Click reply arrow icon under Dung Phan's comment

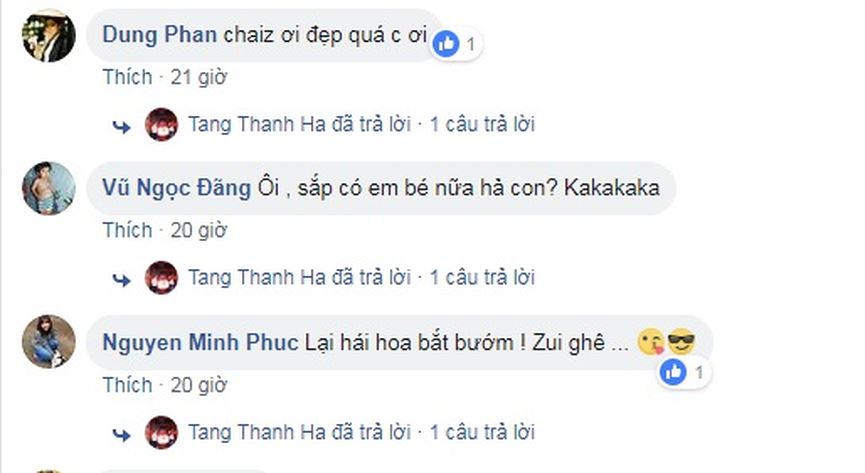(122, 125)
